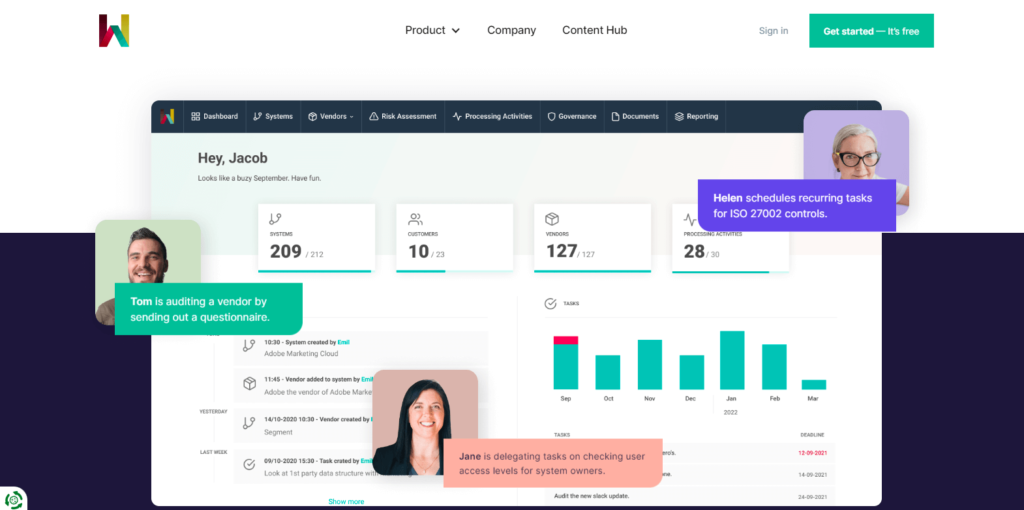Click the Vendors cube icon in navbar
Image resolution: width=1024 pixels, height=510 pixels.
coord(313,116)
